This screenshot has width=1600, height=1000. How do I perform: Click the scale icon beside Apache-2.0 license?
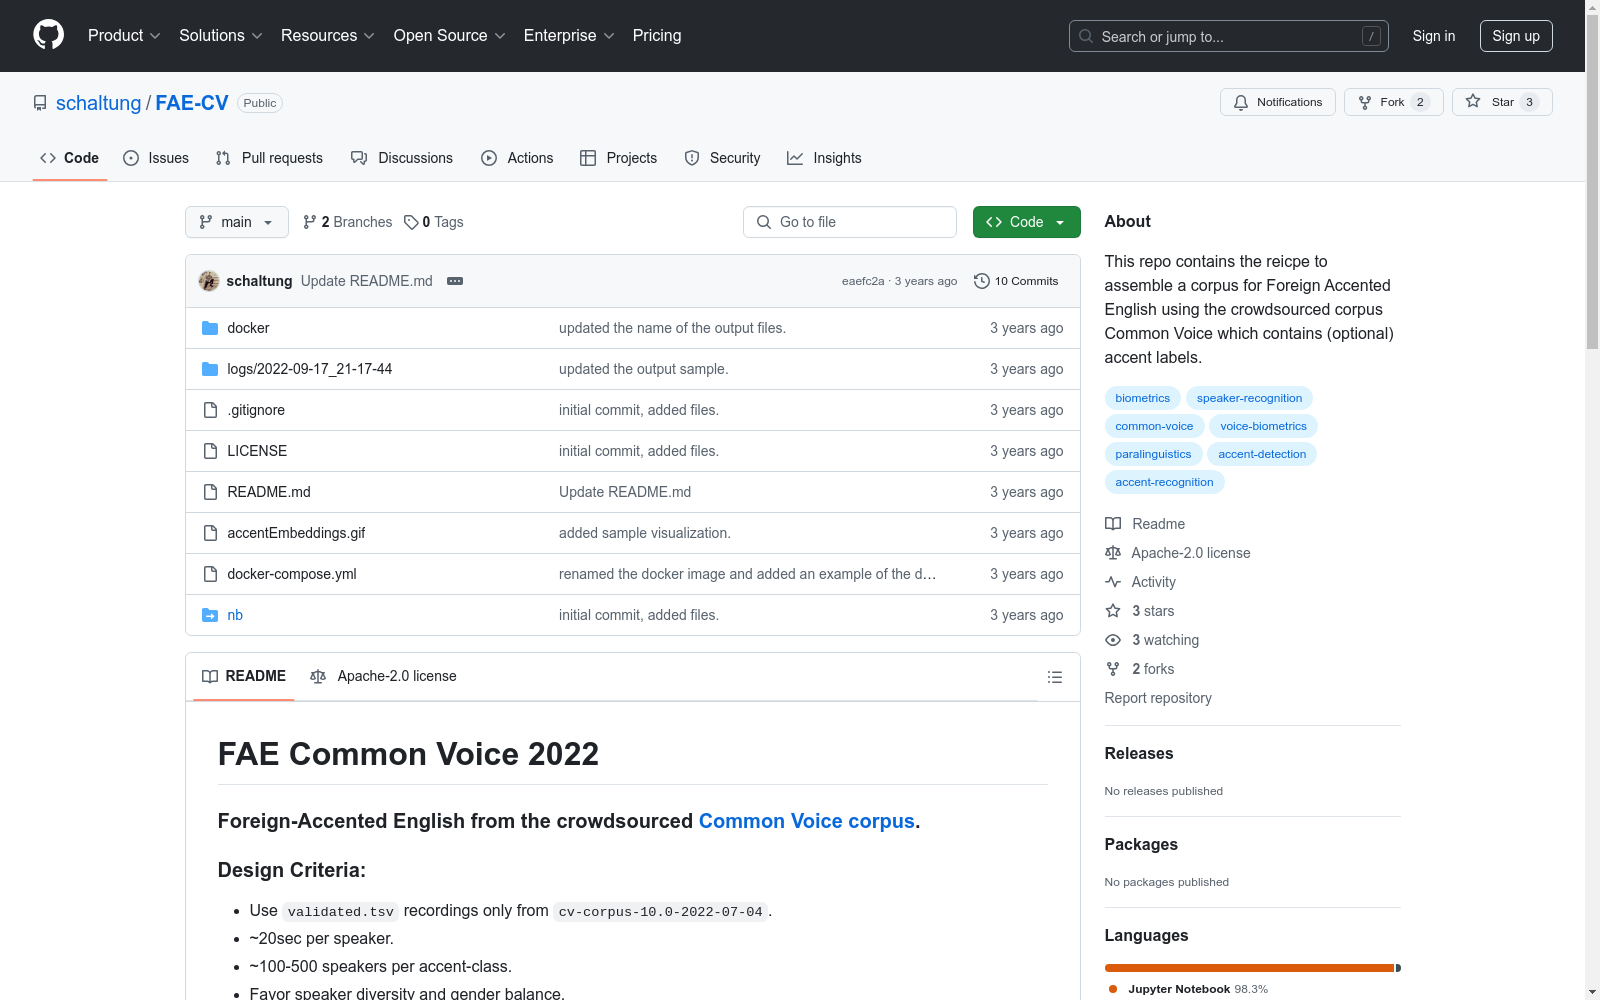1113,553
